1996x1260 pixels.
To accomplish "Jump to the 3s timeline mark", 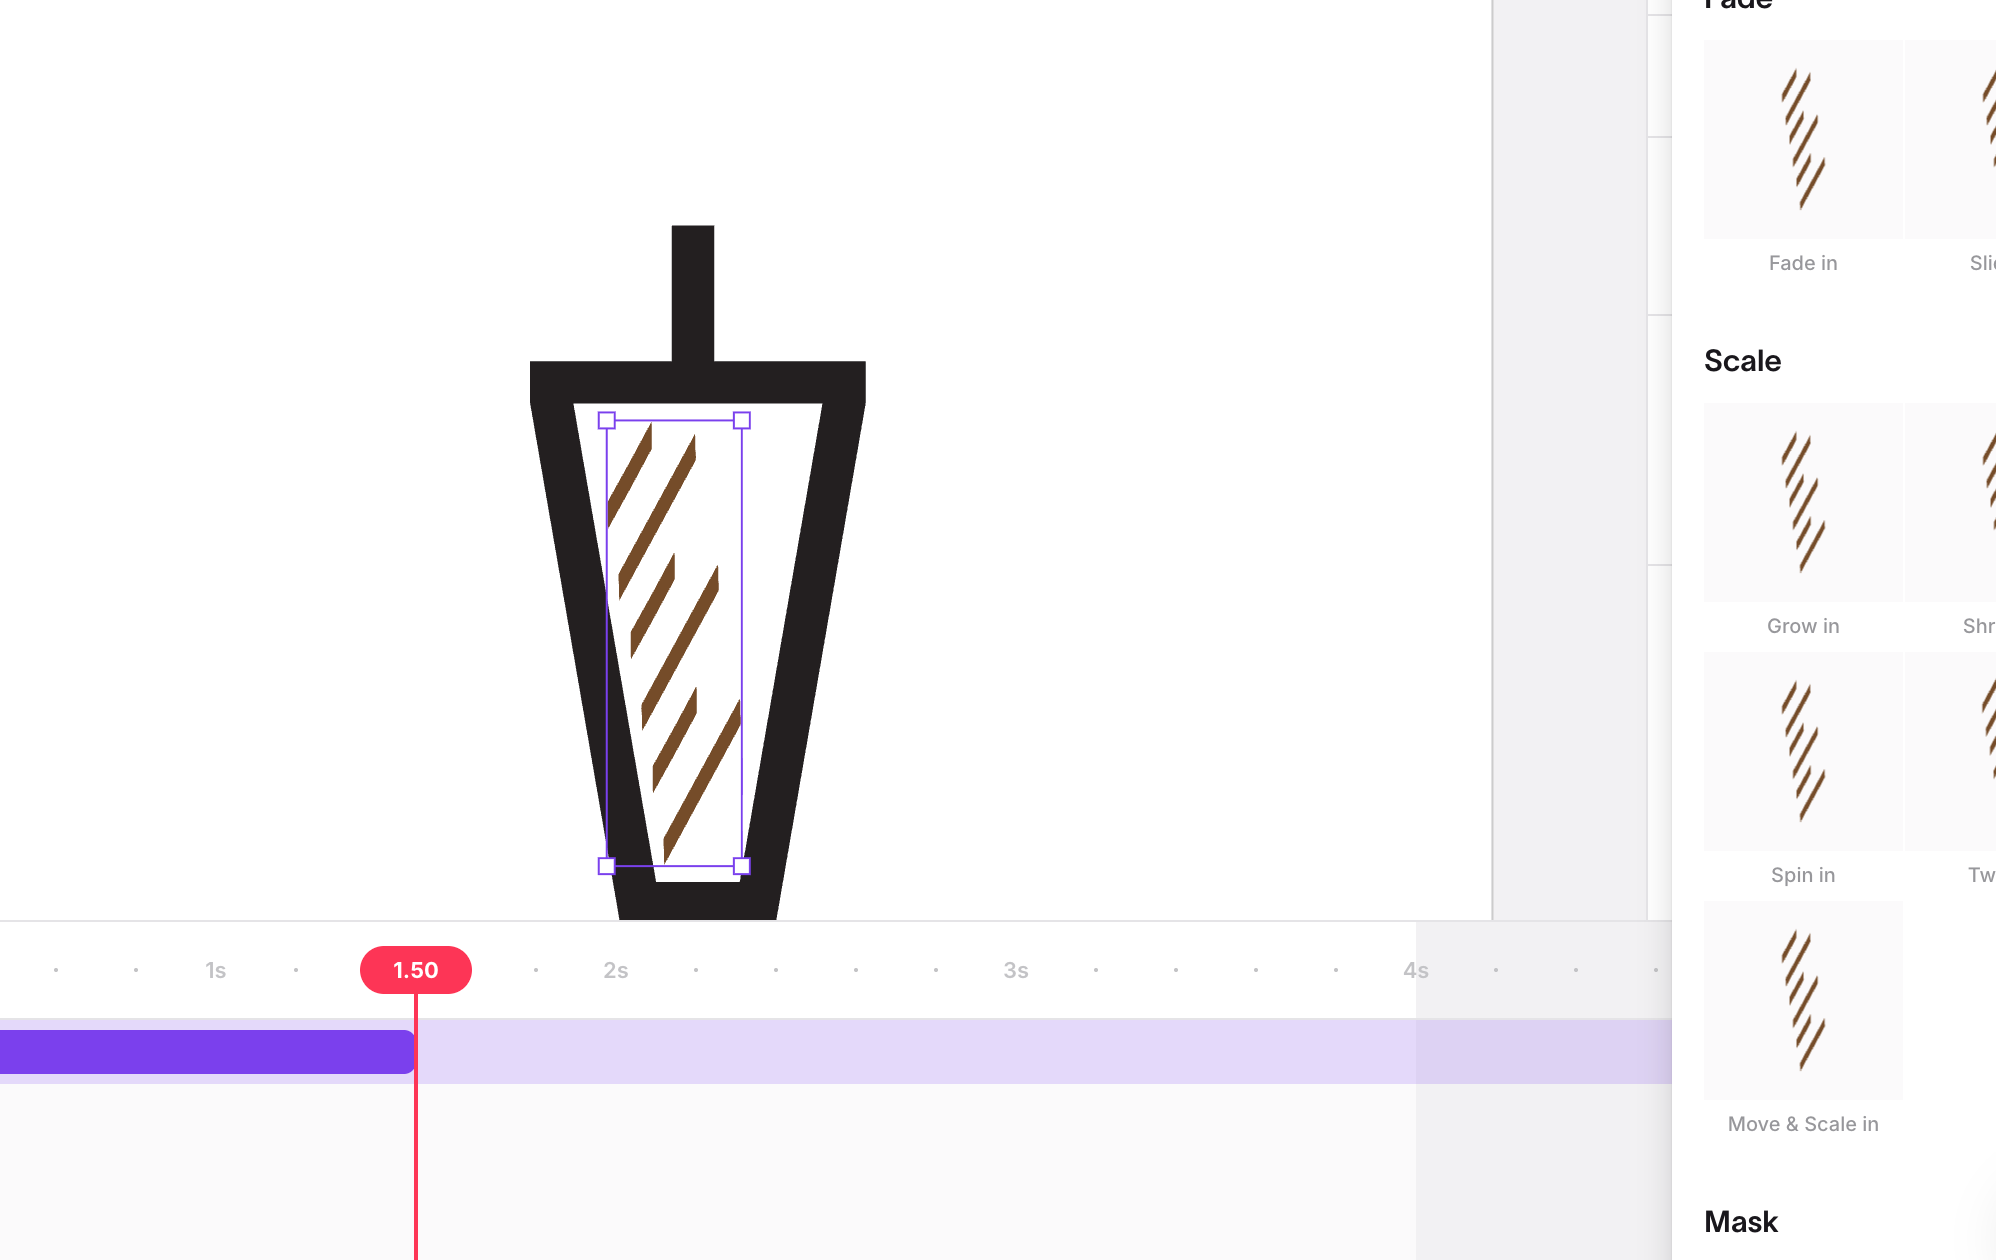I will point(1016,970).
